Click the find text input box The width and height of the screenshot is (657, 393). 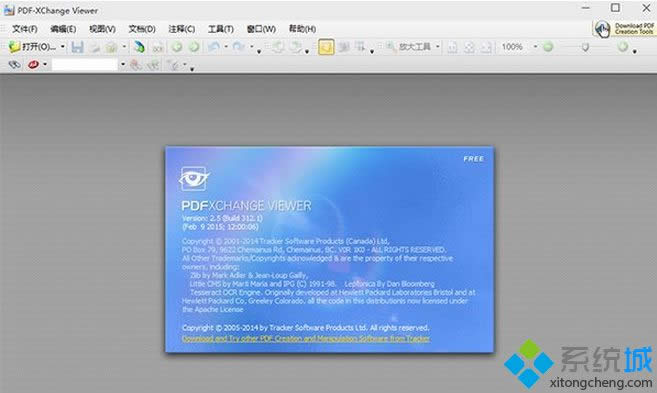pyautogui.click(x=85, y=65)
